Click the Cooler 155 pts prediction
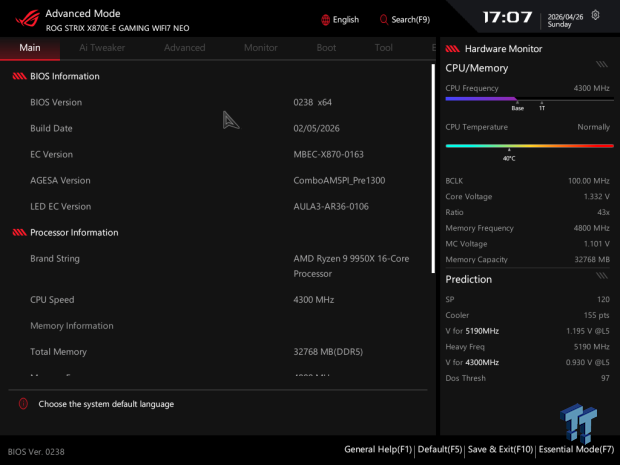This screenshot has width=620, height=465. point(527,315)
